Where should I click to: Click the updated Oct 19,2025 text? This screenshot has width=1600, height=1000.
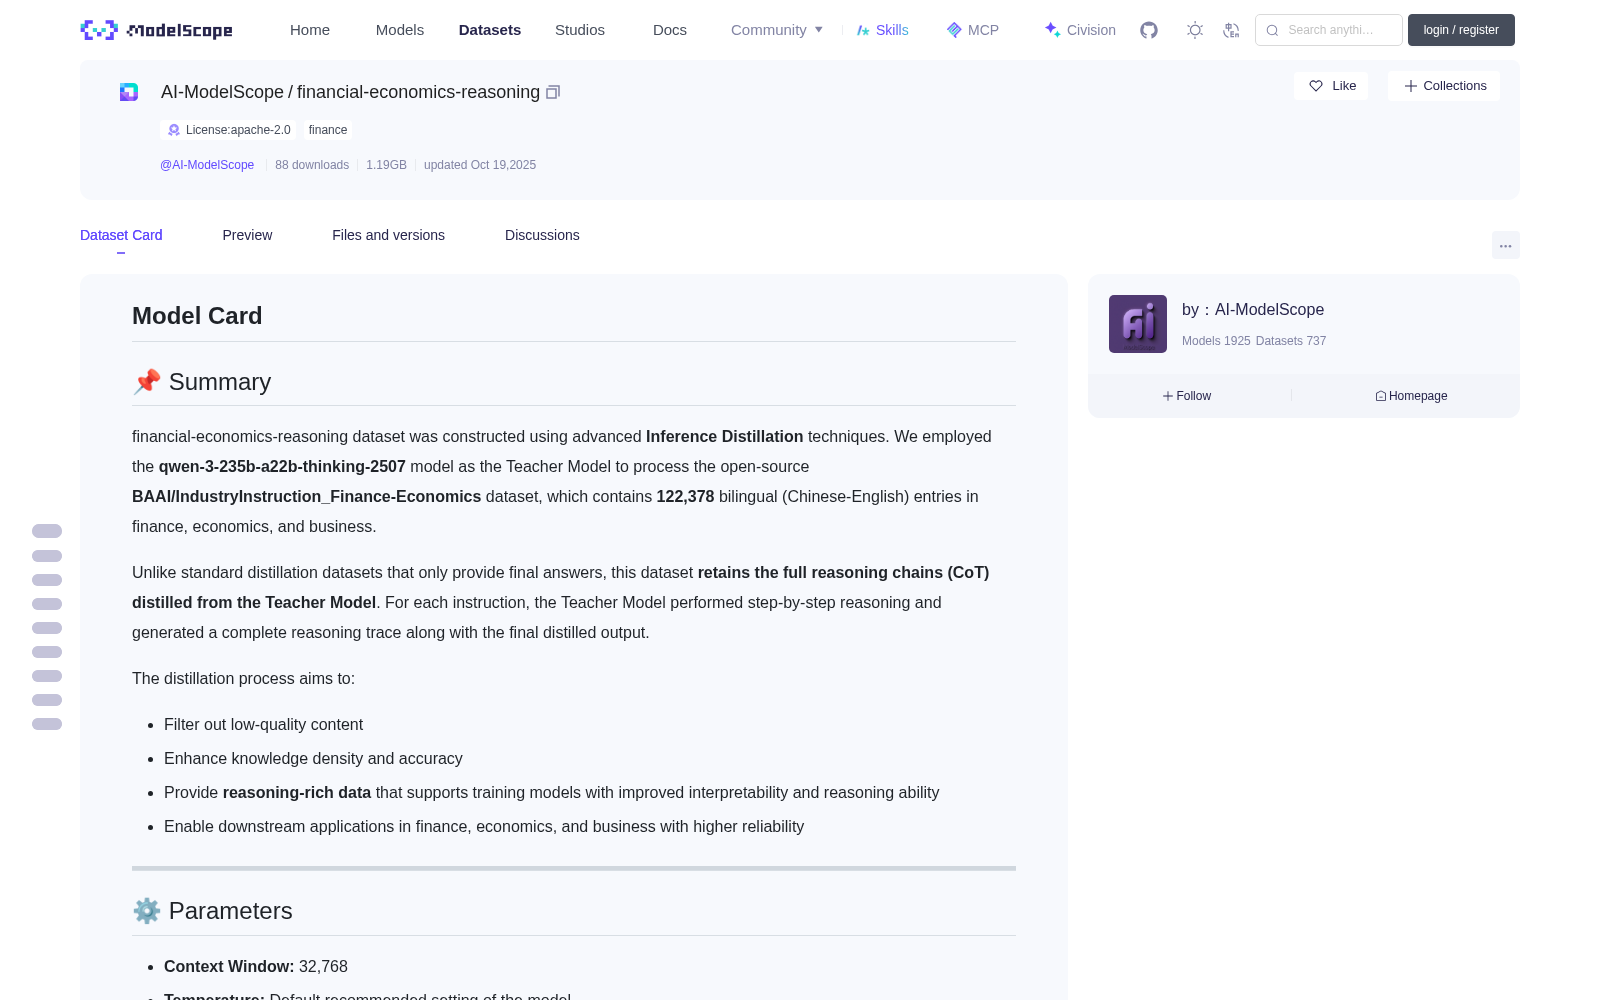point(480,165)
